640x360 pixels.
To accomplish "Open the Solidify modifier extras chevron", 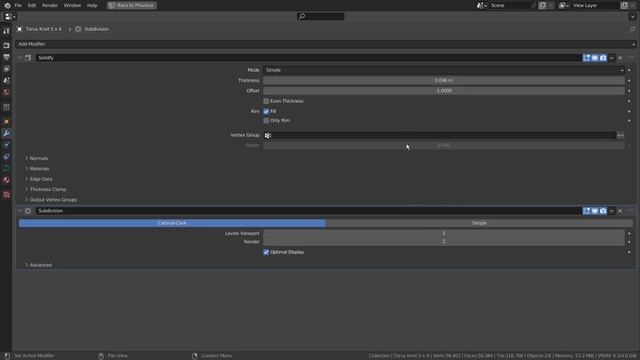I will pos(611,58).
